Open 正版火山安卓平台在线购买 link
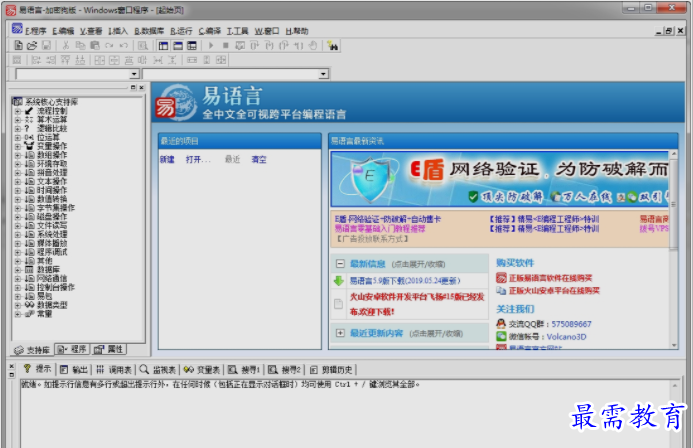693x448 pixels. coord(554,291)
